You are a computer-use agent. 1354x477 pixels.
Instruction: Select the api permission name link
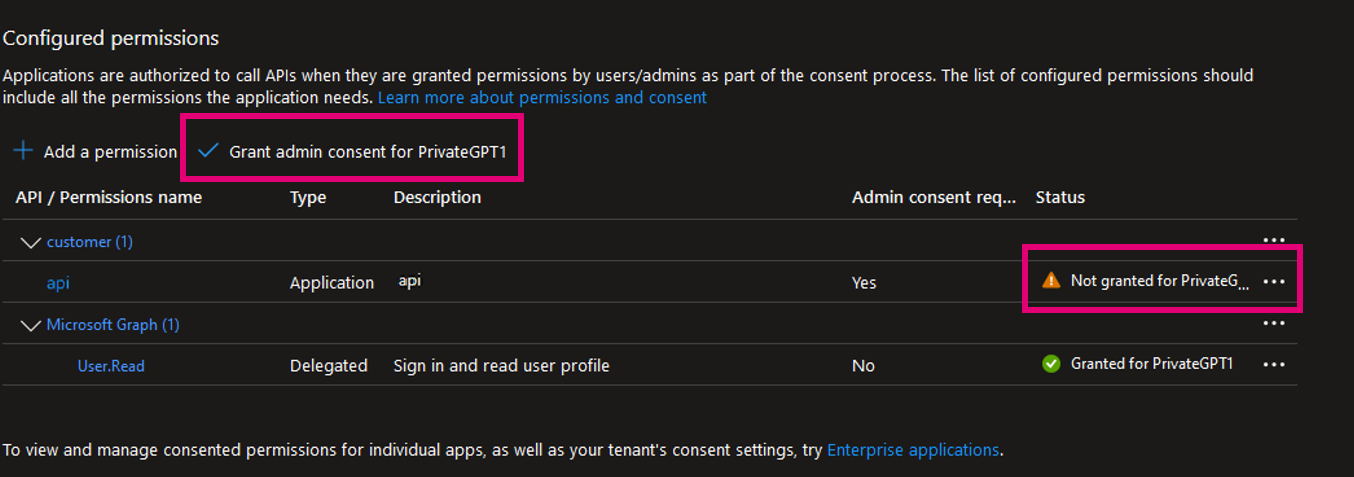click(58, 283)
